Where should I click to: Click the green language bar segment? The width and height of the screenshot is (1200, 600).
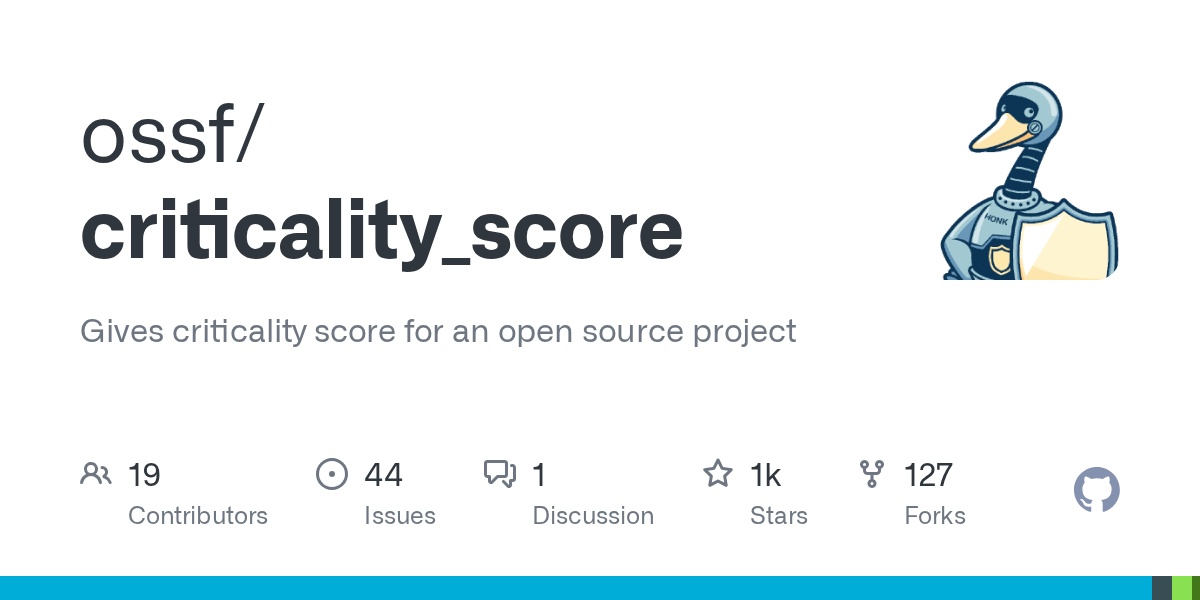click(x=1181, y=588)
